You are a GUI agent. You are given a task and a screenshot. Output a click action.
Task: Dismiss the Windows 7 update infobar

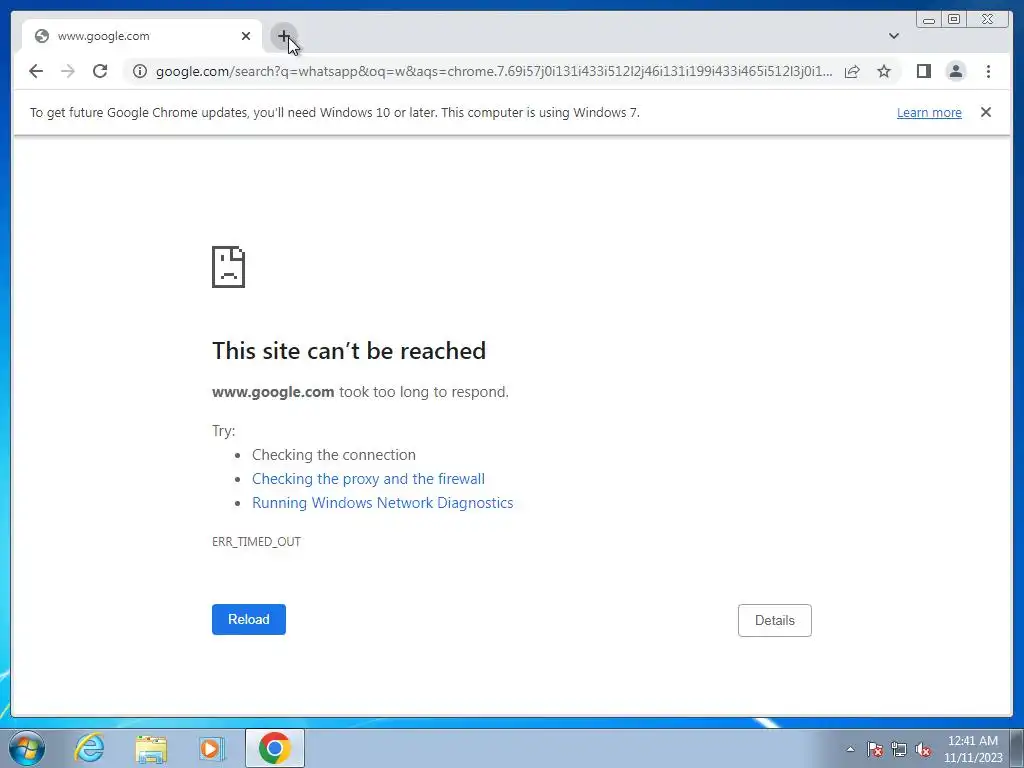[985, 112]
